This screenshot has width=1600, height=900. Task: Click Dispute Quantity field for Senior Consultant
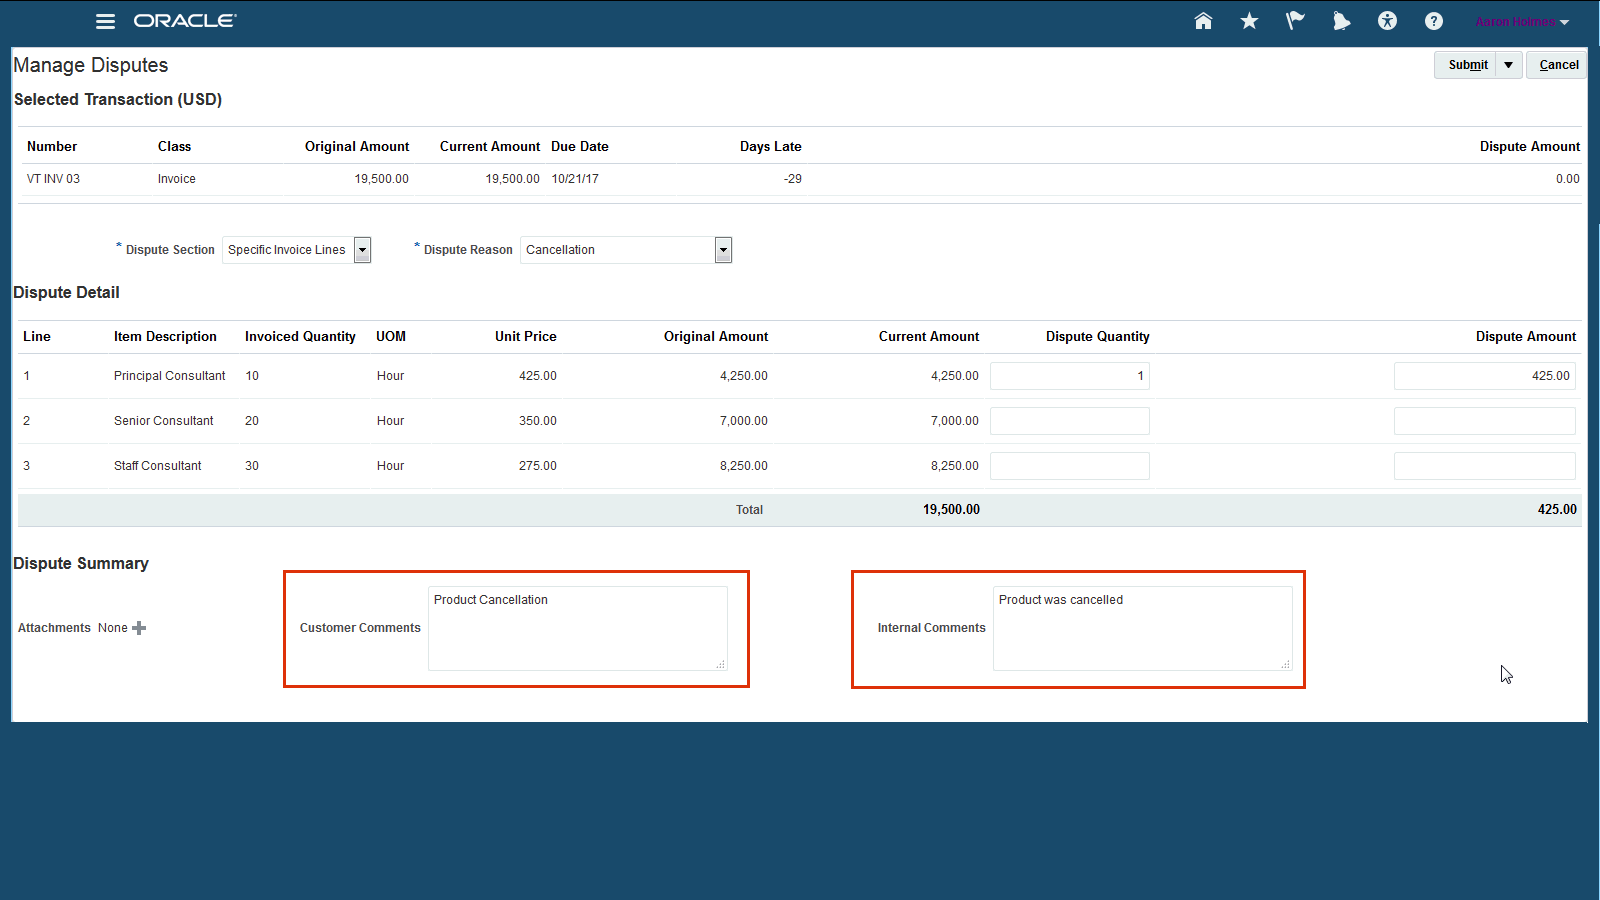coord(1069,421)
